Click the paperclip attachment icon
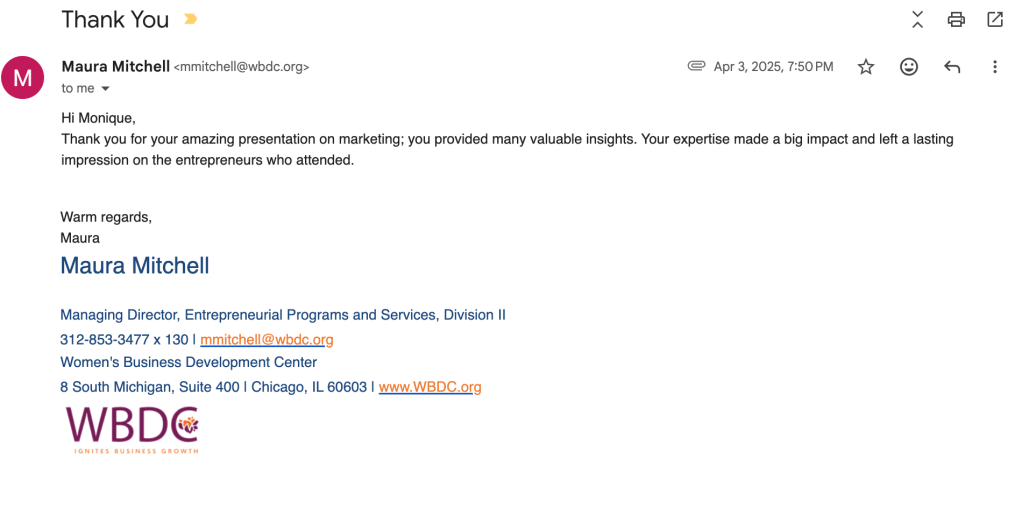The width and height of the screenshot is (1022, 515). click(x=696, y=66)
